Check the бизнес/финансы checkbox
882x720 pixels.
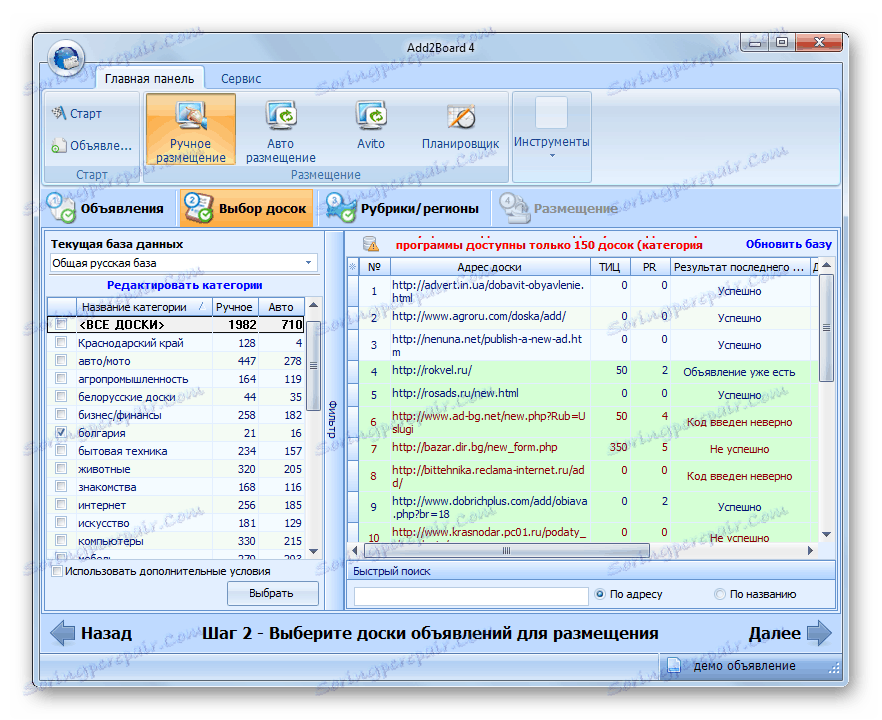61,415
